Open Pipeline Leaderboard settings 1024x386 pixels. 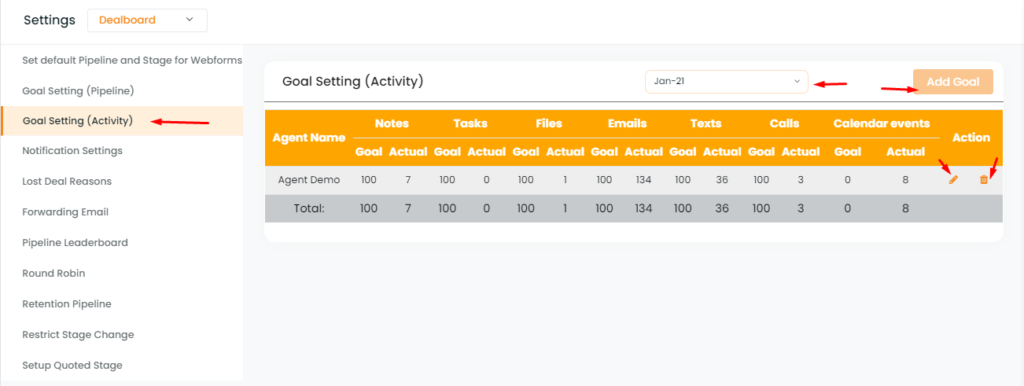point(75,243)
